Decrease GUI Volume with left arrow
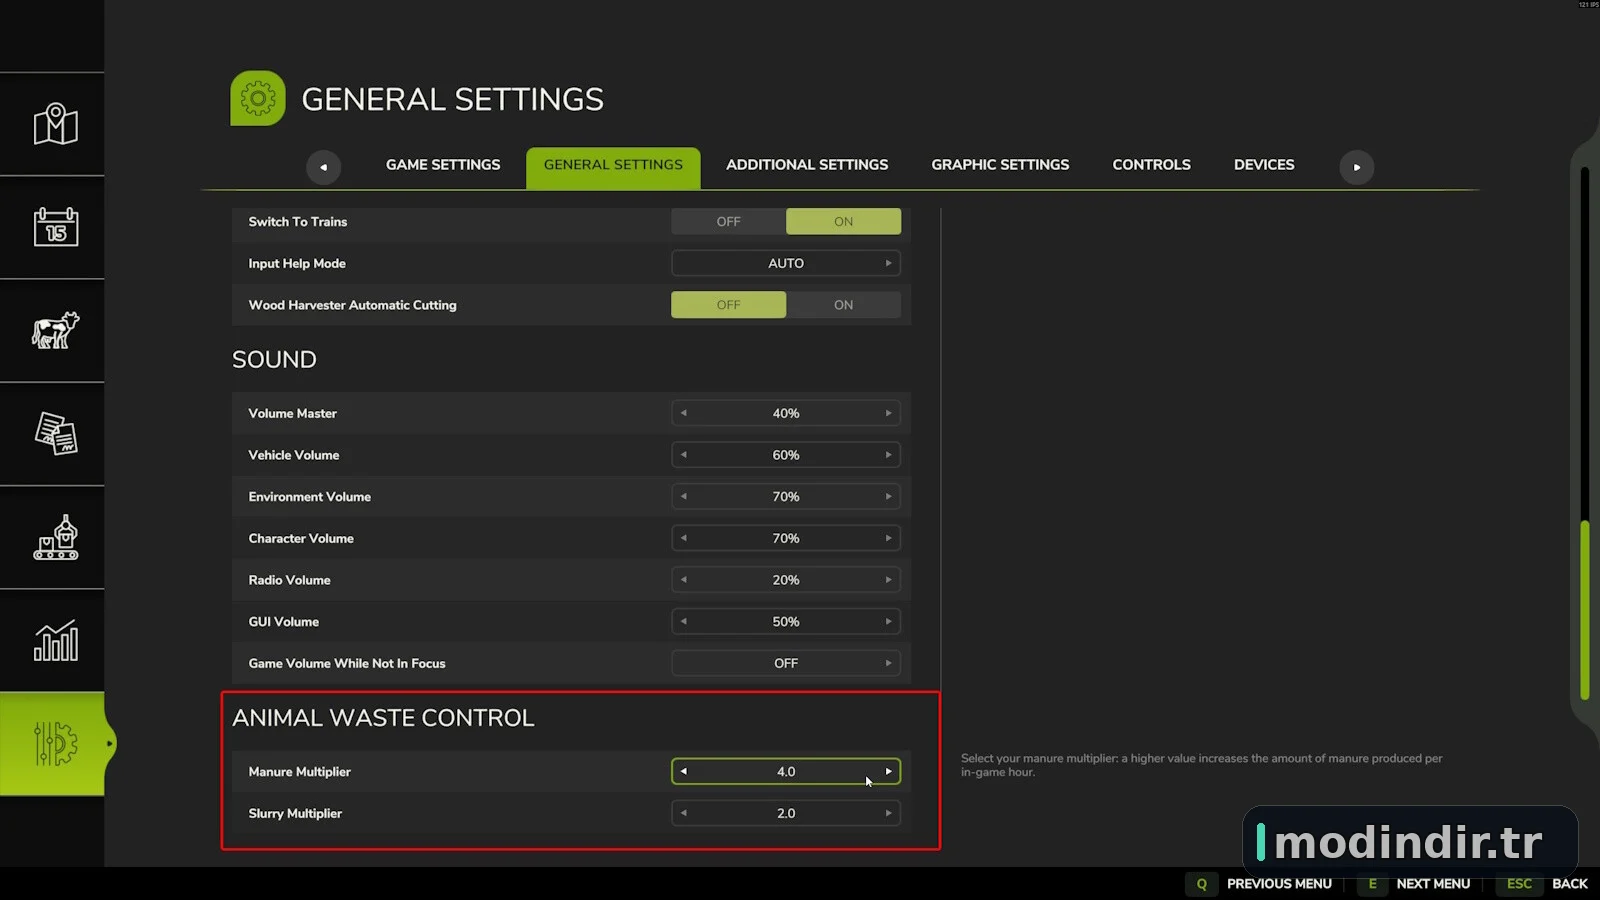The width and height of the screenshot is (1600, 900). [684, 622]
